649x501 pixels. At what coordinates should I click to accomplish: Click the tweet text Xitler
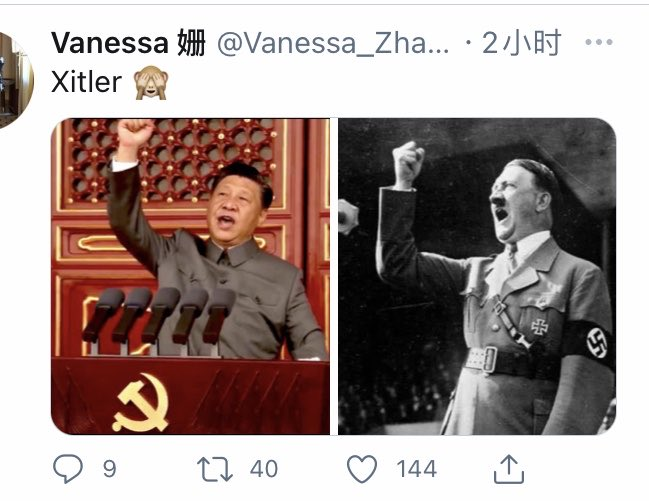(87, 82)
